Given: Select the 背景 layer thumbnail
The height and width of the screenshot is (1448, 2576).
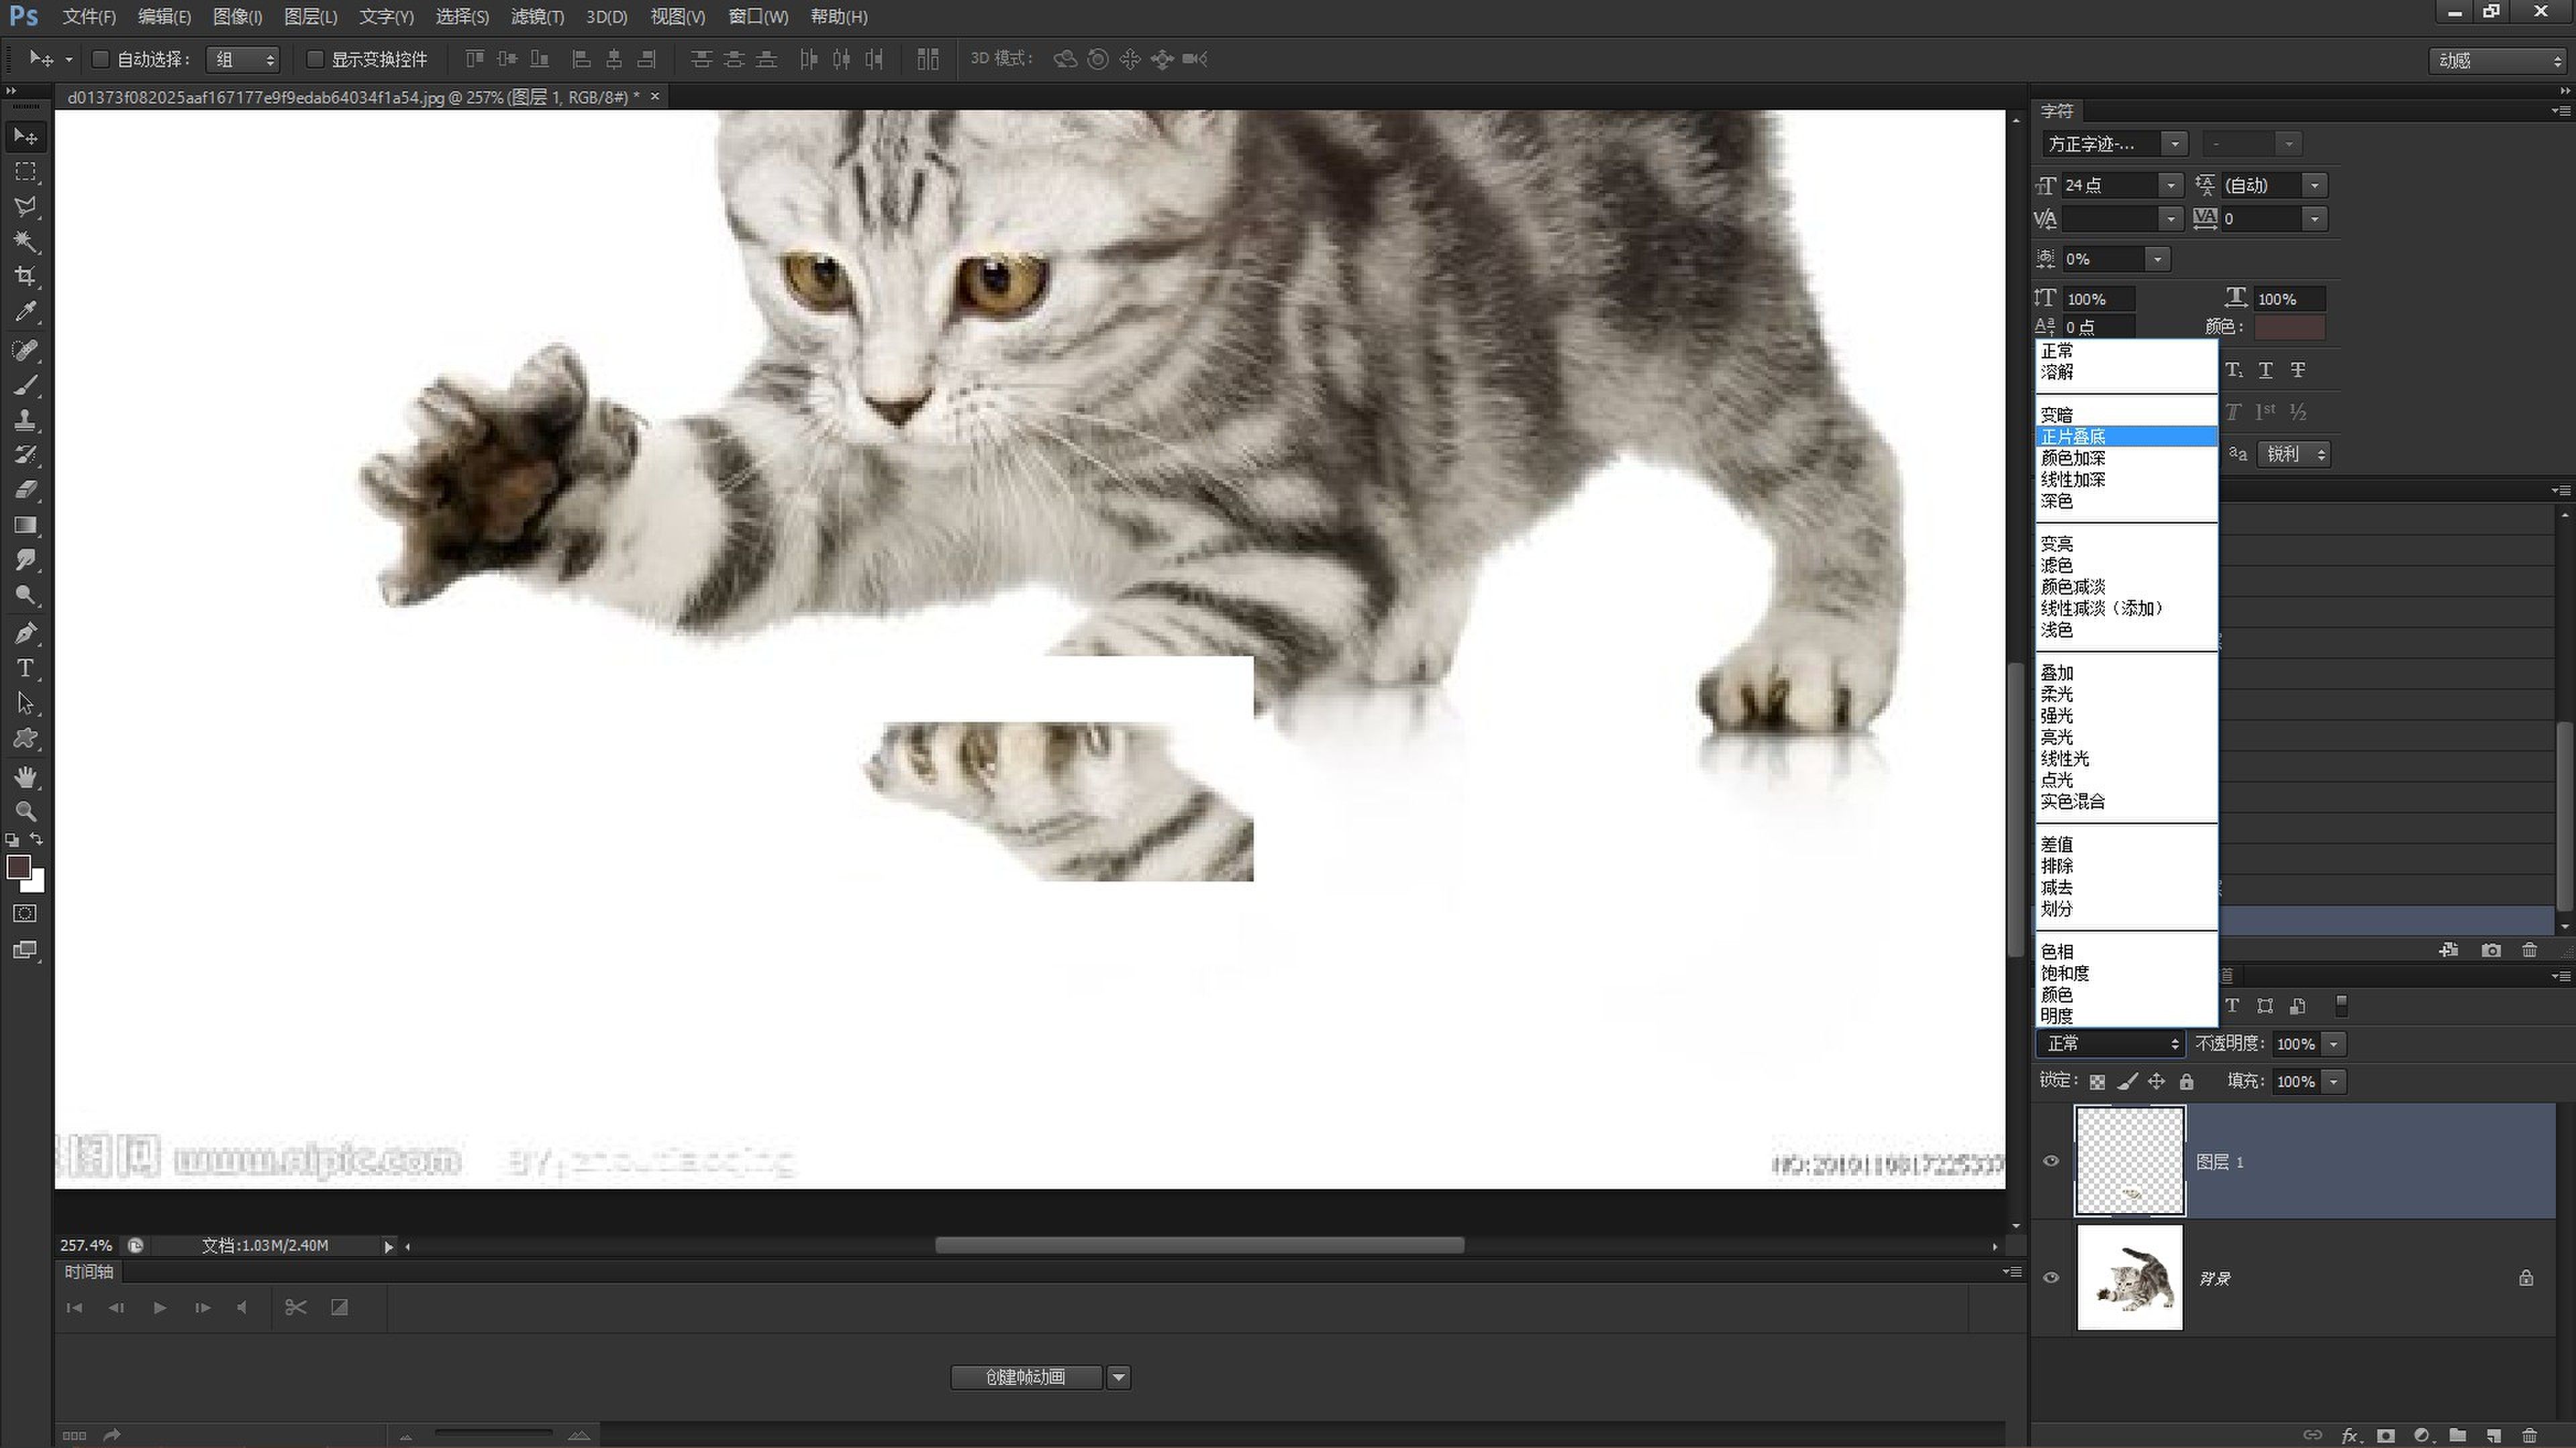Looking at the screenshot, I should coord(2130,1278).
